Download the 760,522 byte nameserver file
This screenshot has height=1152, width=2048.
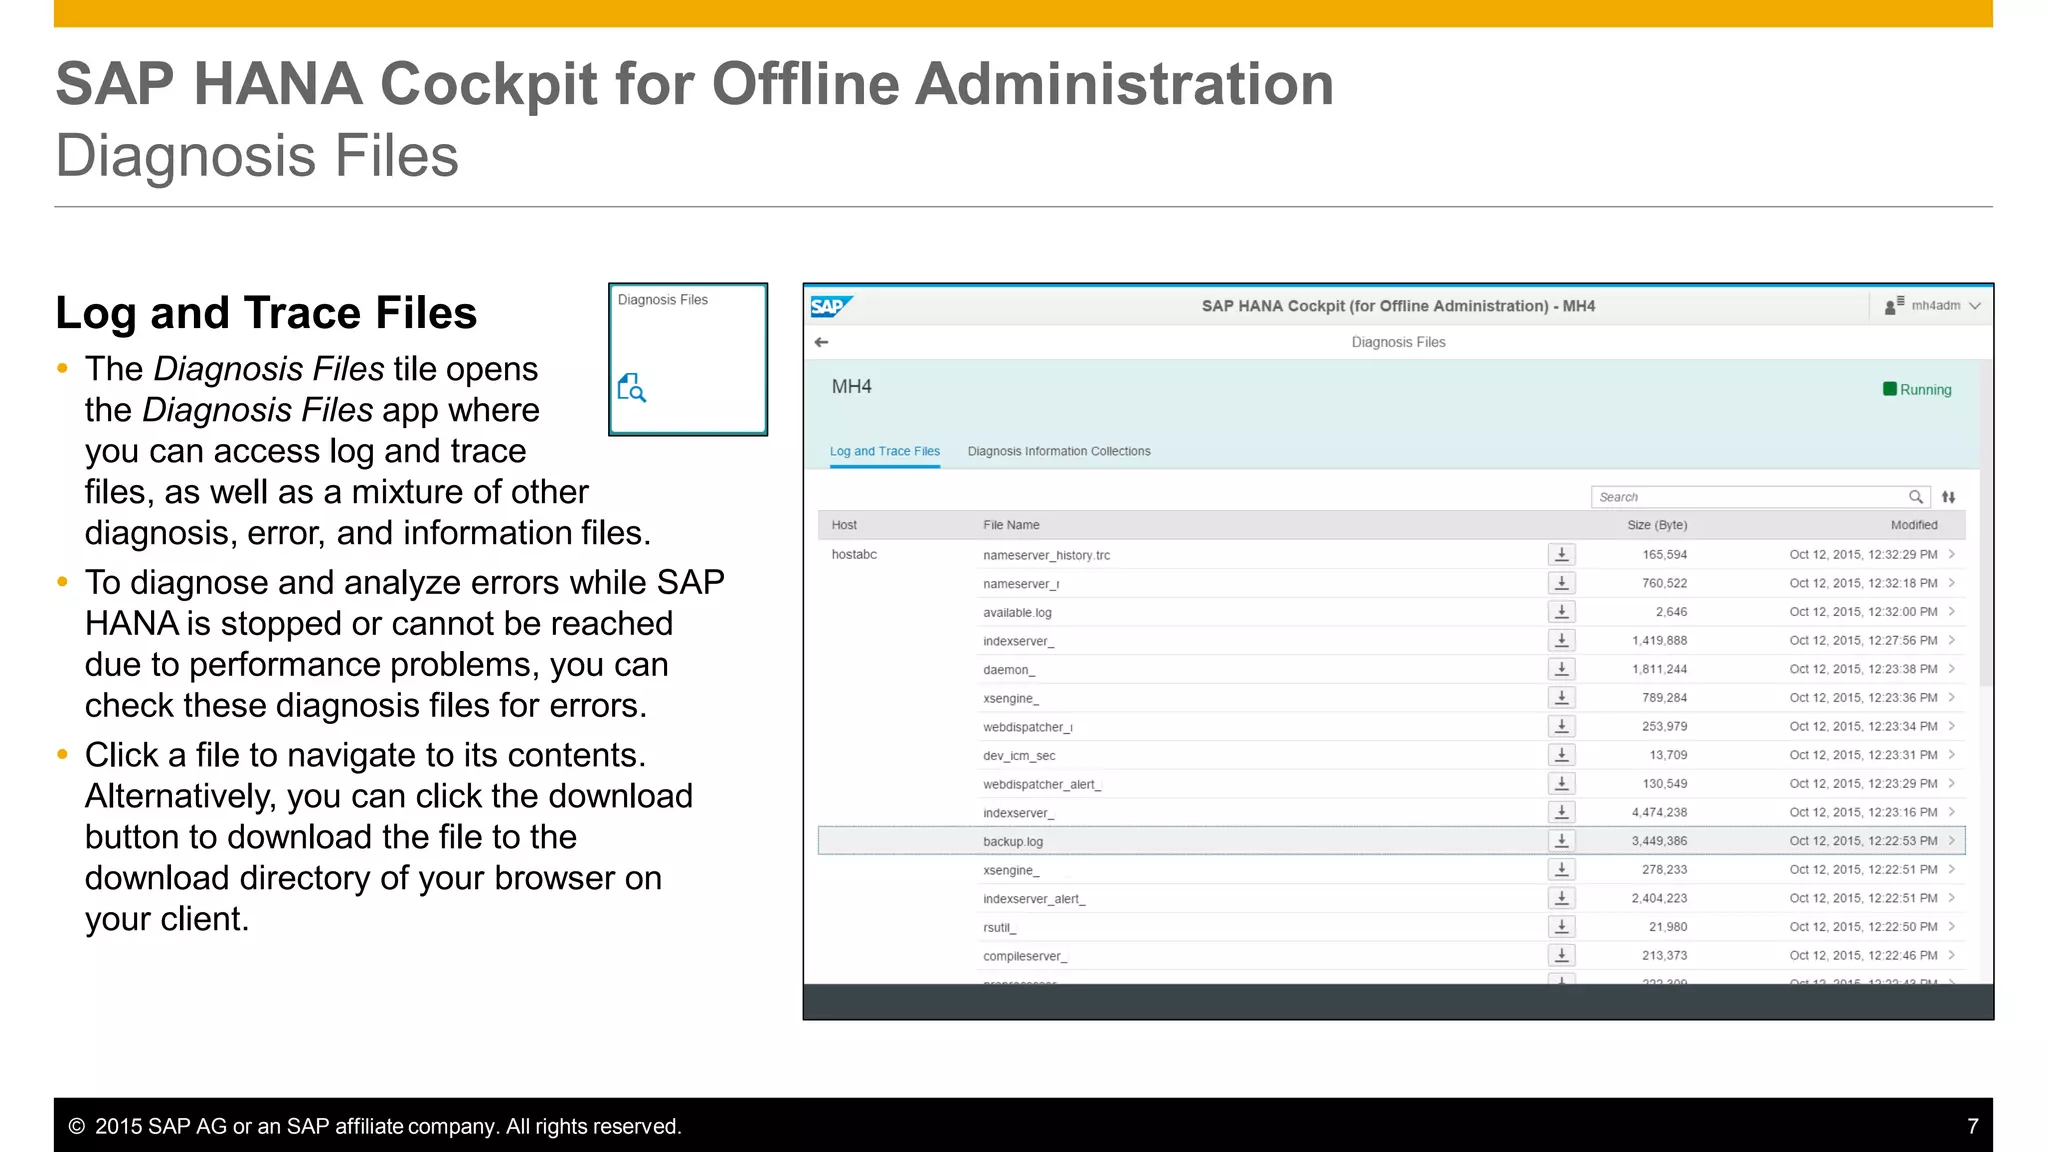1562,583
